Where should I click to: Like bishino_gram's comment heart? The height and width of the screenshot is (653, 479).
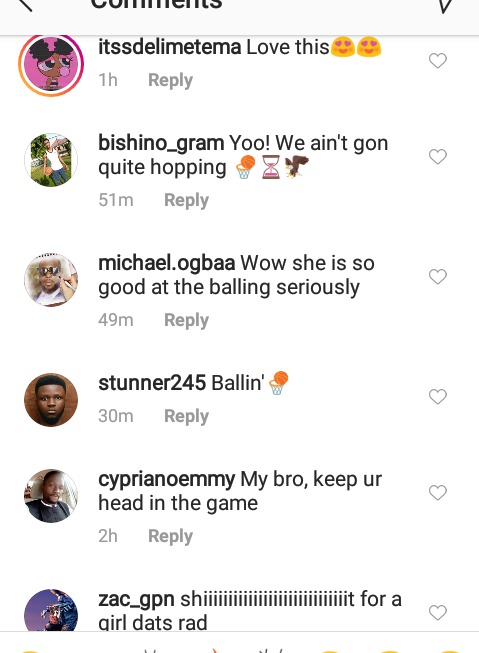[437, 157]
